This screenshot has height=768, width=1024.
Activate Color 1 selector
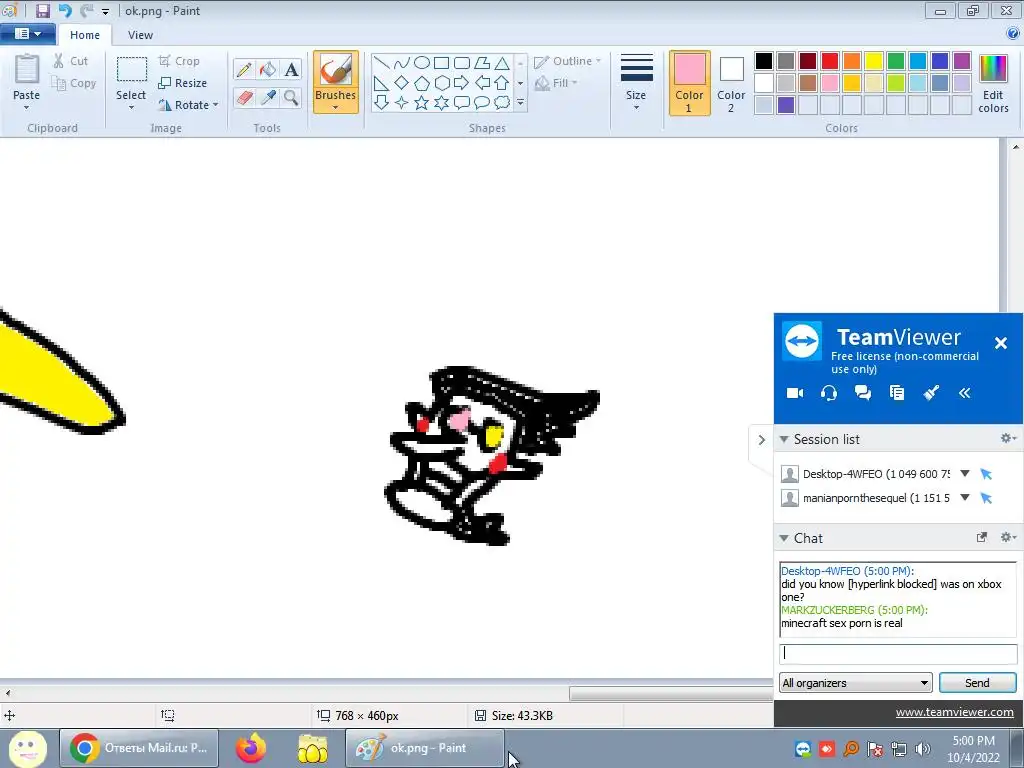coord(690,83)
